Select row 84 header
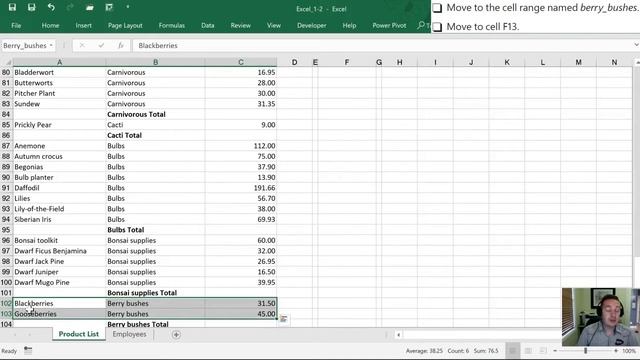Viewport: 640px width, 360px height. coord(6,114)
